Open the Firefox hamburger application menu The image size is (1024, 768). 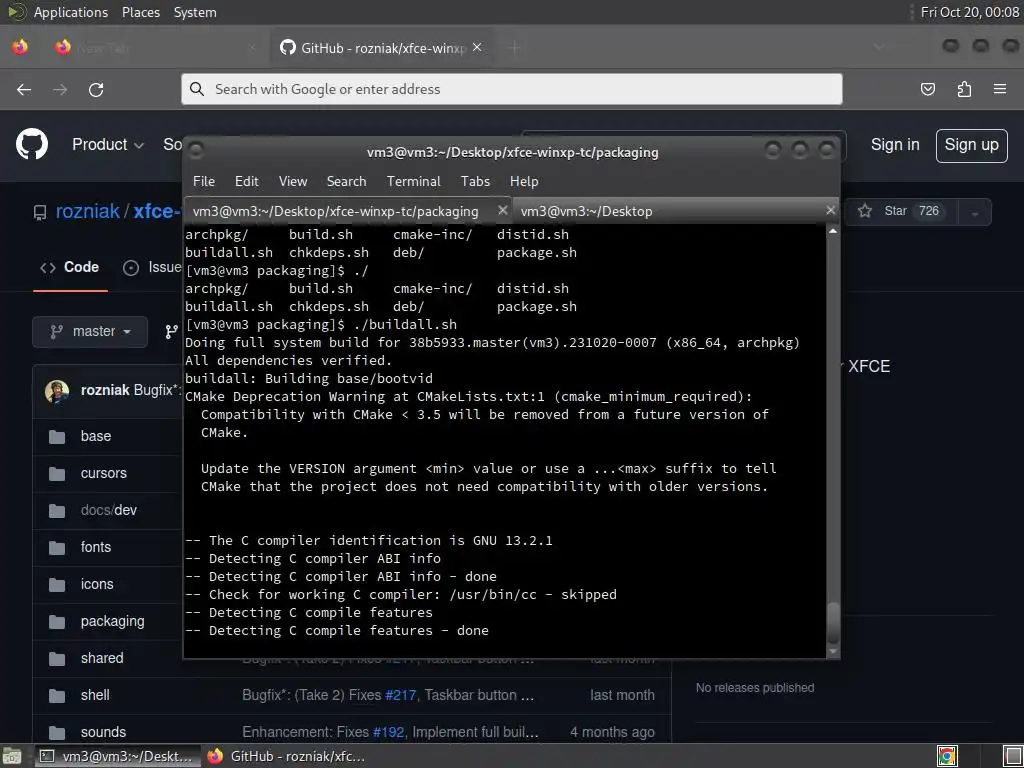(1000, 89)
